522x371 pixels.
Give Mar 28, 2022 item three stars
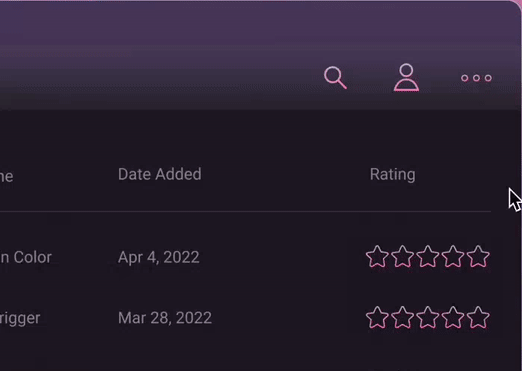[x=428, y=317]
